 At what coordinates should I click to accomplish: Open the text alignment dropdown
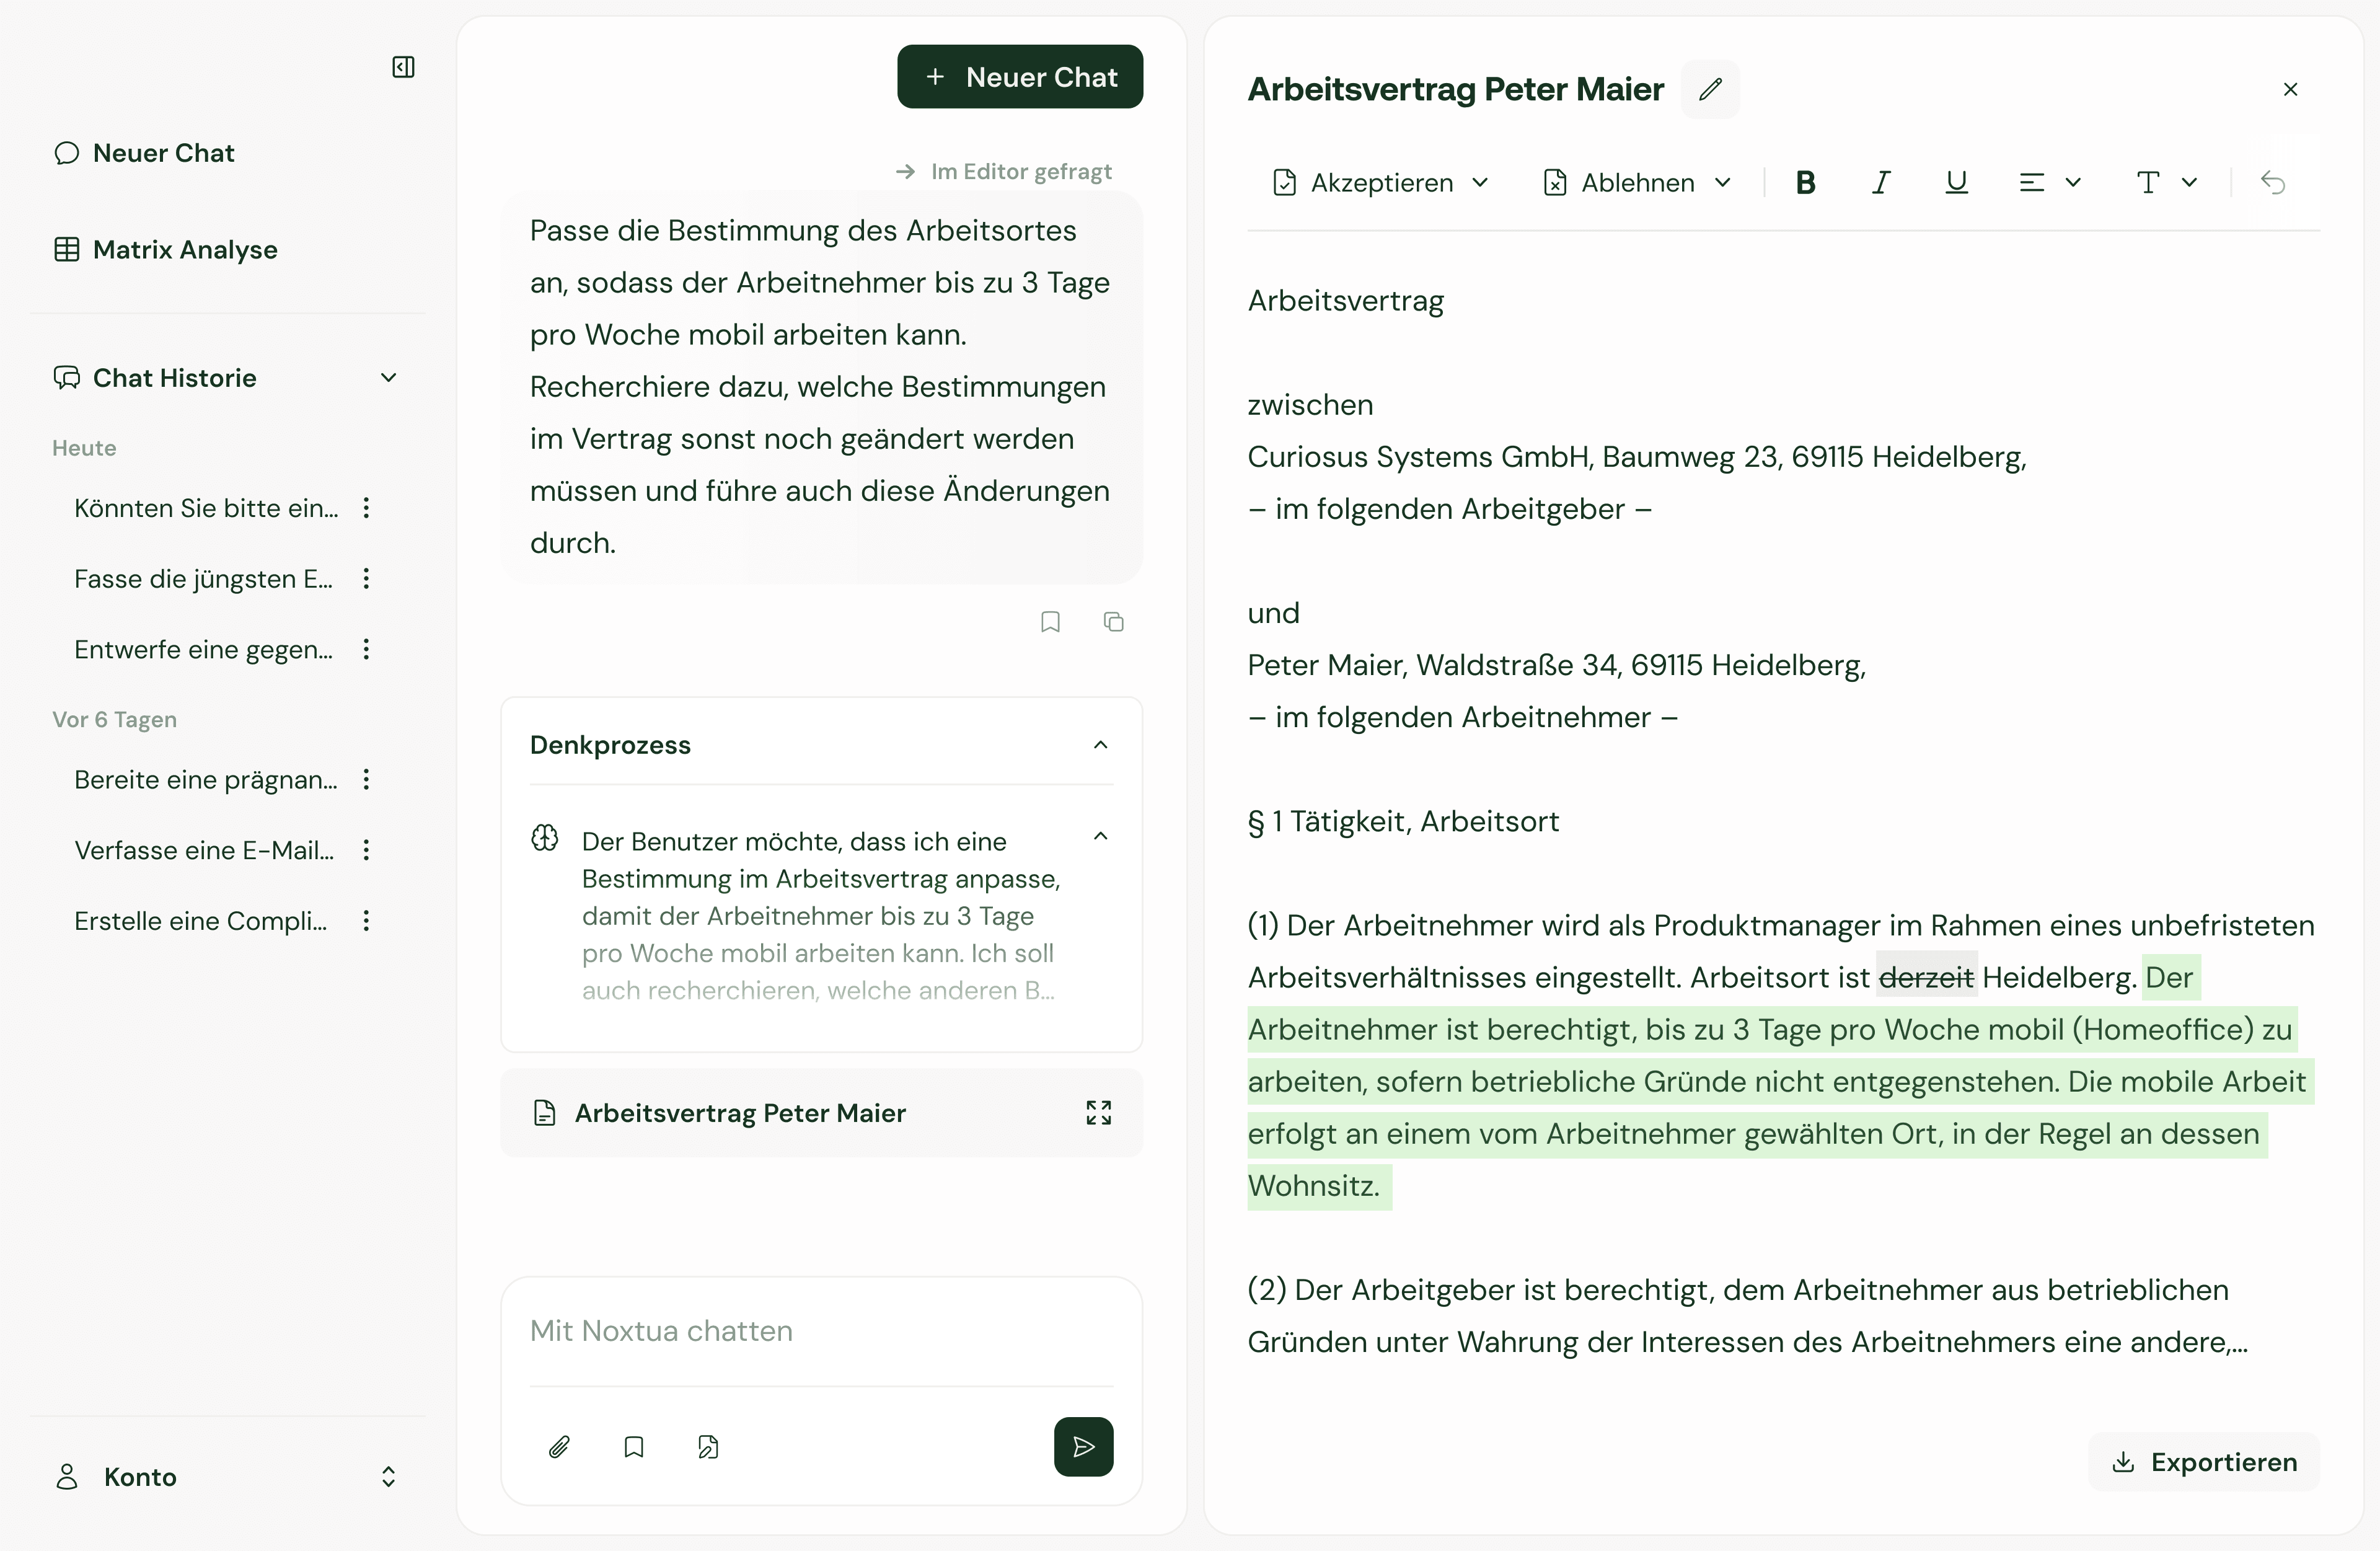pos(2049,182)
